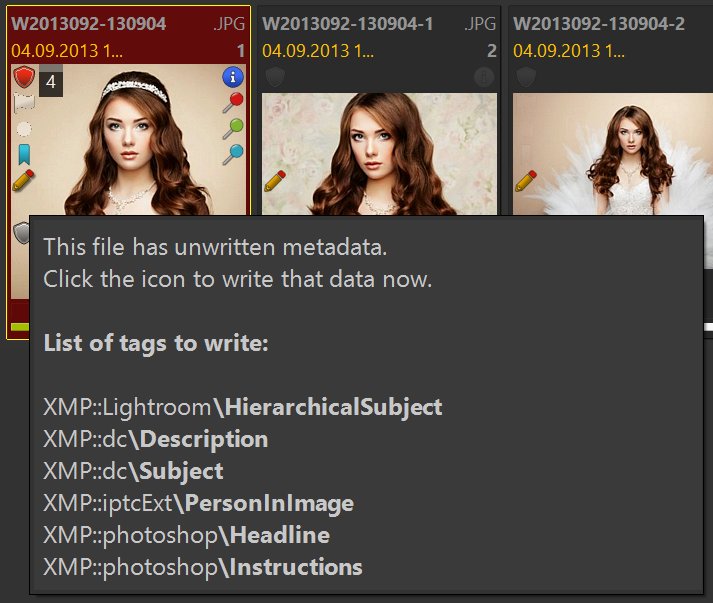Click 'This file has unwritten metadata.' text

pyautogui.click(x=215, y=247)
